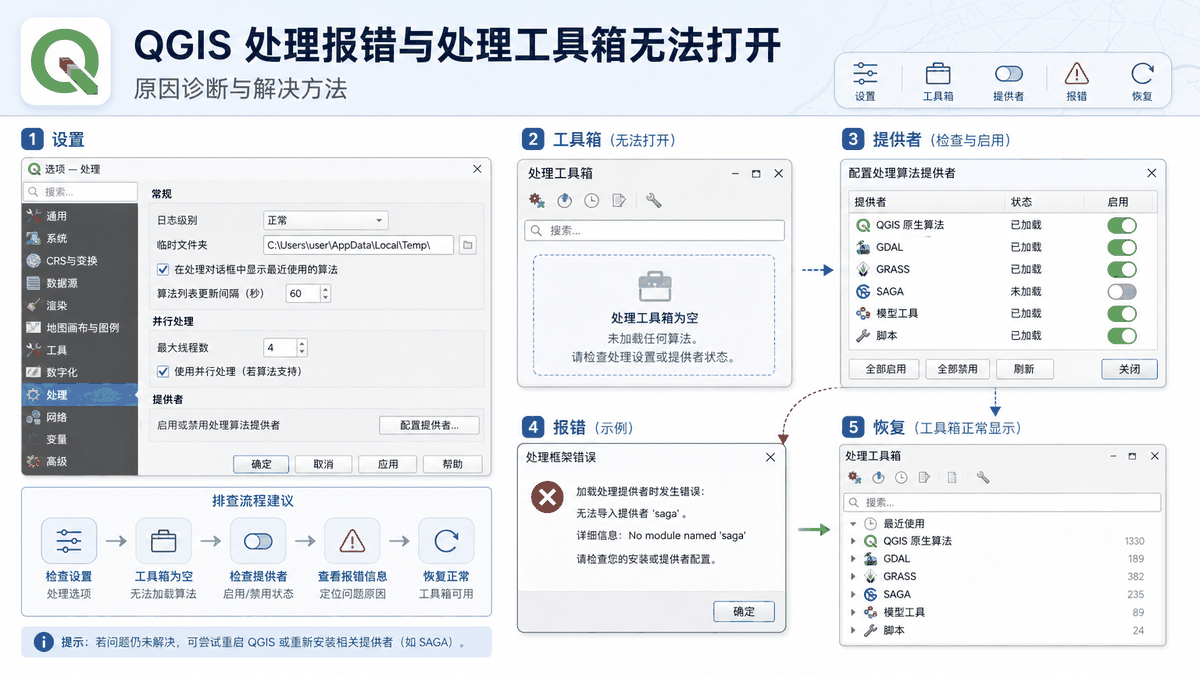Select 数字化 in options sidebar
The image size is (1200, 675).
[x=80, y=372]
